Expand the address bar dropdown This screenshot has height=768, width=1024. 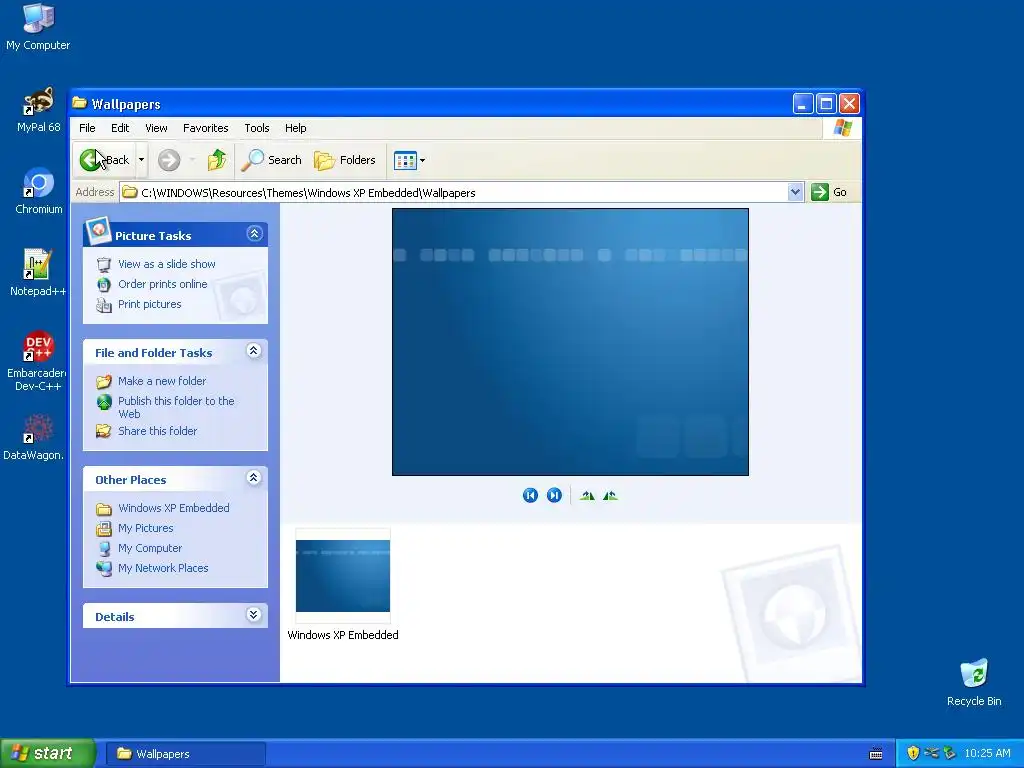pos(795,192)
